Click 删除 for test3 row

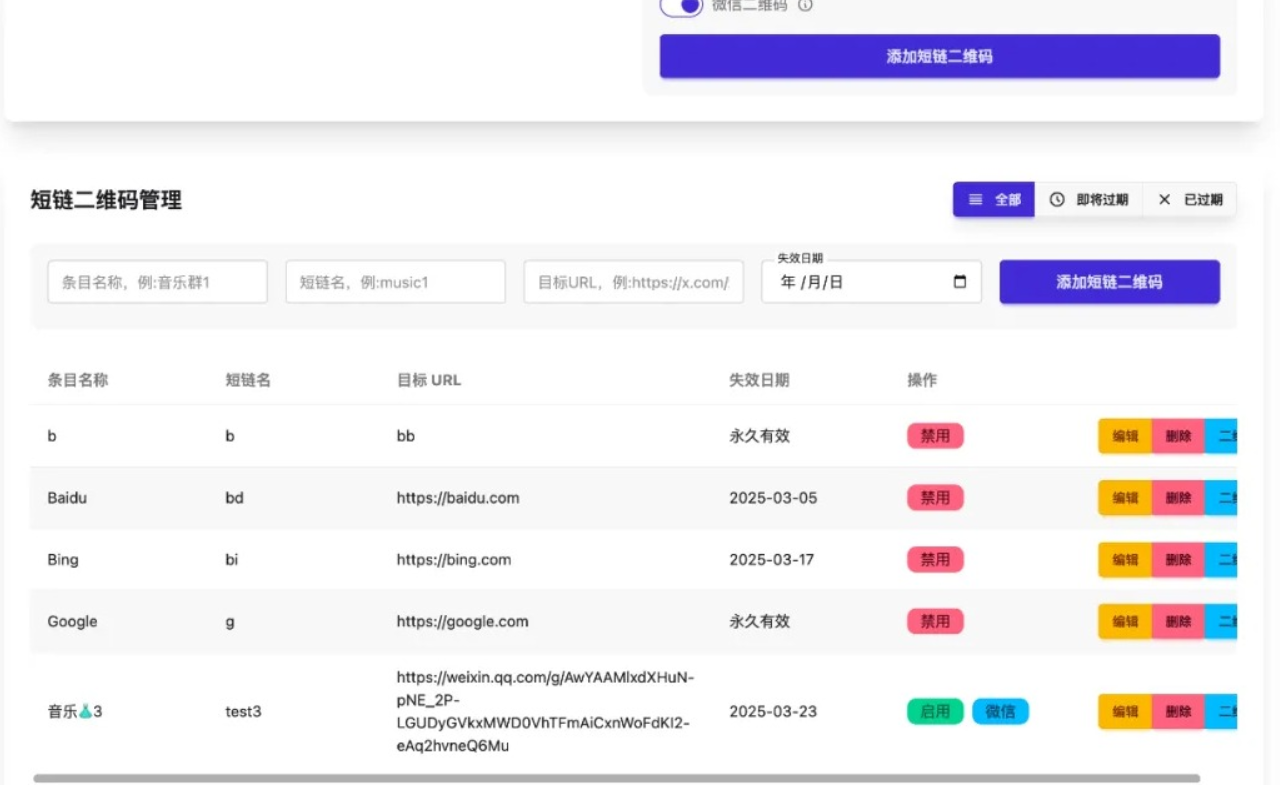1178,711
